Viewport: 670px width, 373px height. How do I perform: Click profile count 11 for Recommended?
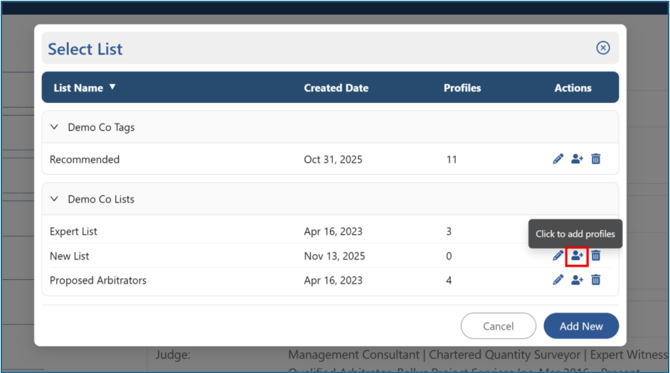[x=452, y=159]
